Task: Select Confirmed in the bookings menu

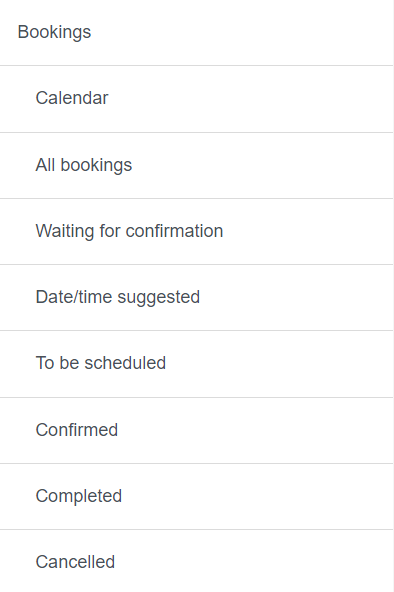Action: (196, 430)
